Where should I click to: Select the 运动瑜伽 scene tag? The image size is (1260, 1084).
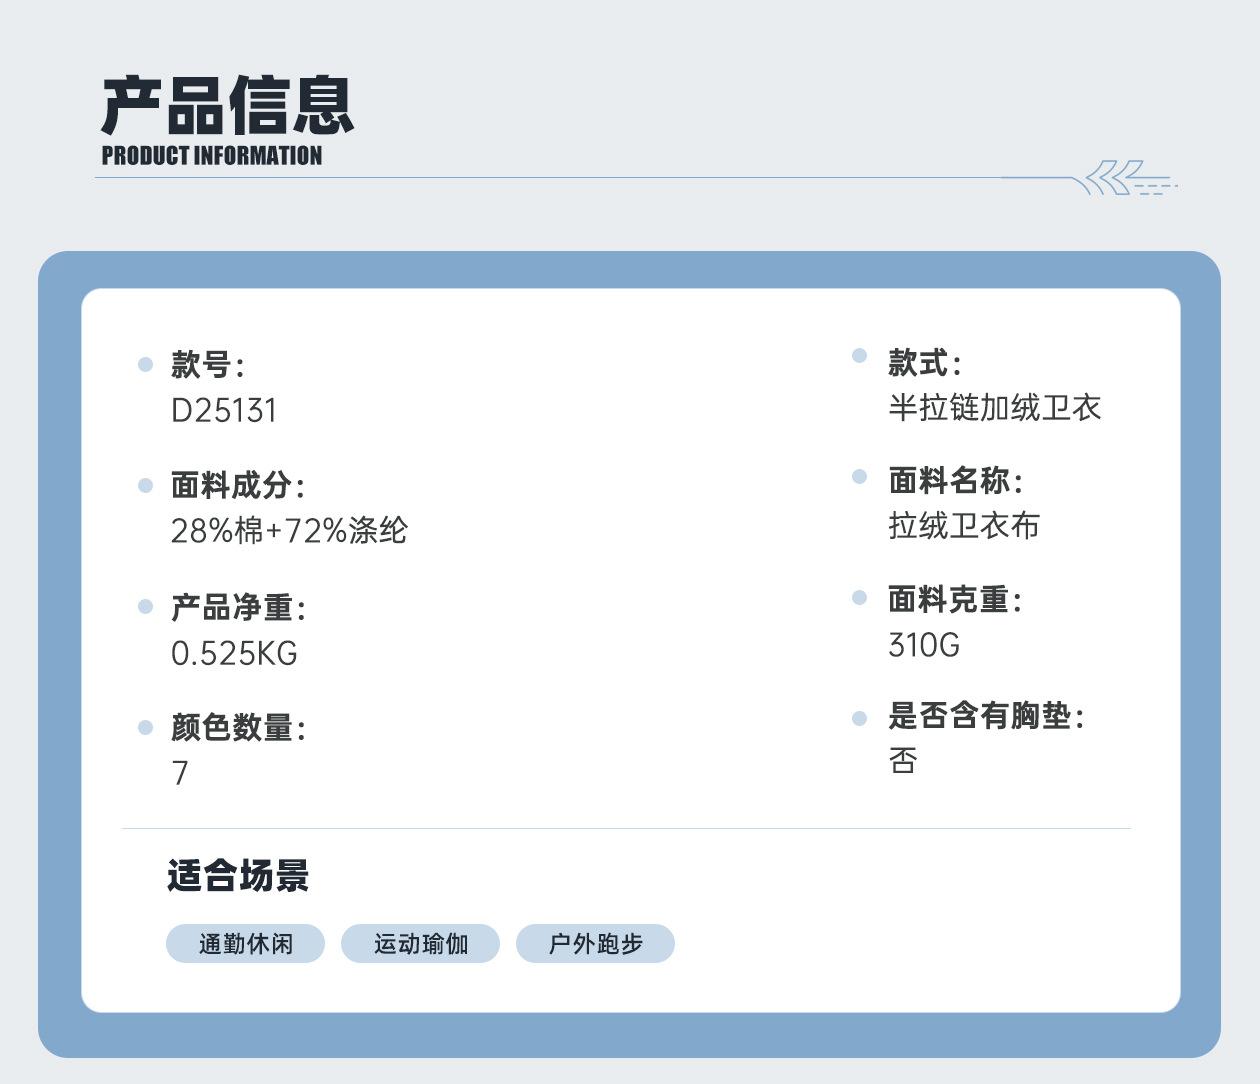pos(420,944)
